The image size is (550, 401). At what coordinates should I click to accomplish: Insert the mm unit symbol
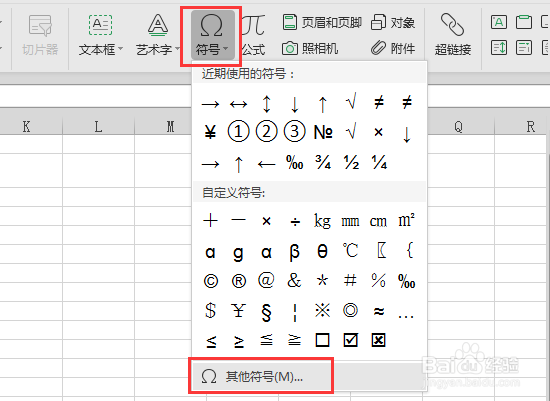(x=350, y=221)
